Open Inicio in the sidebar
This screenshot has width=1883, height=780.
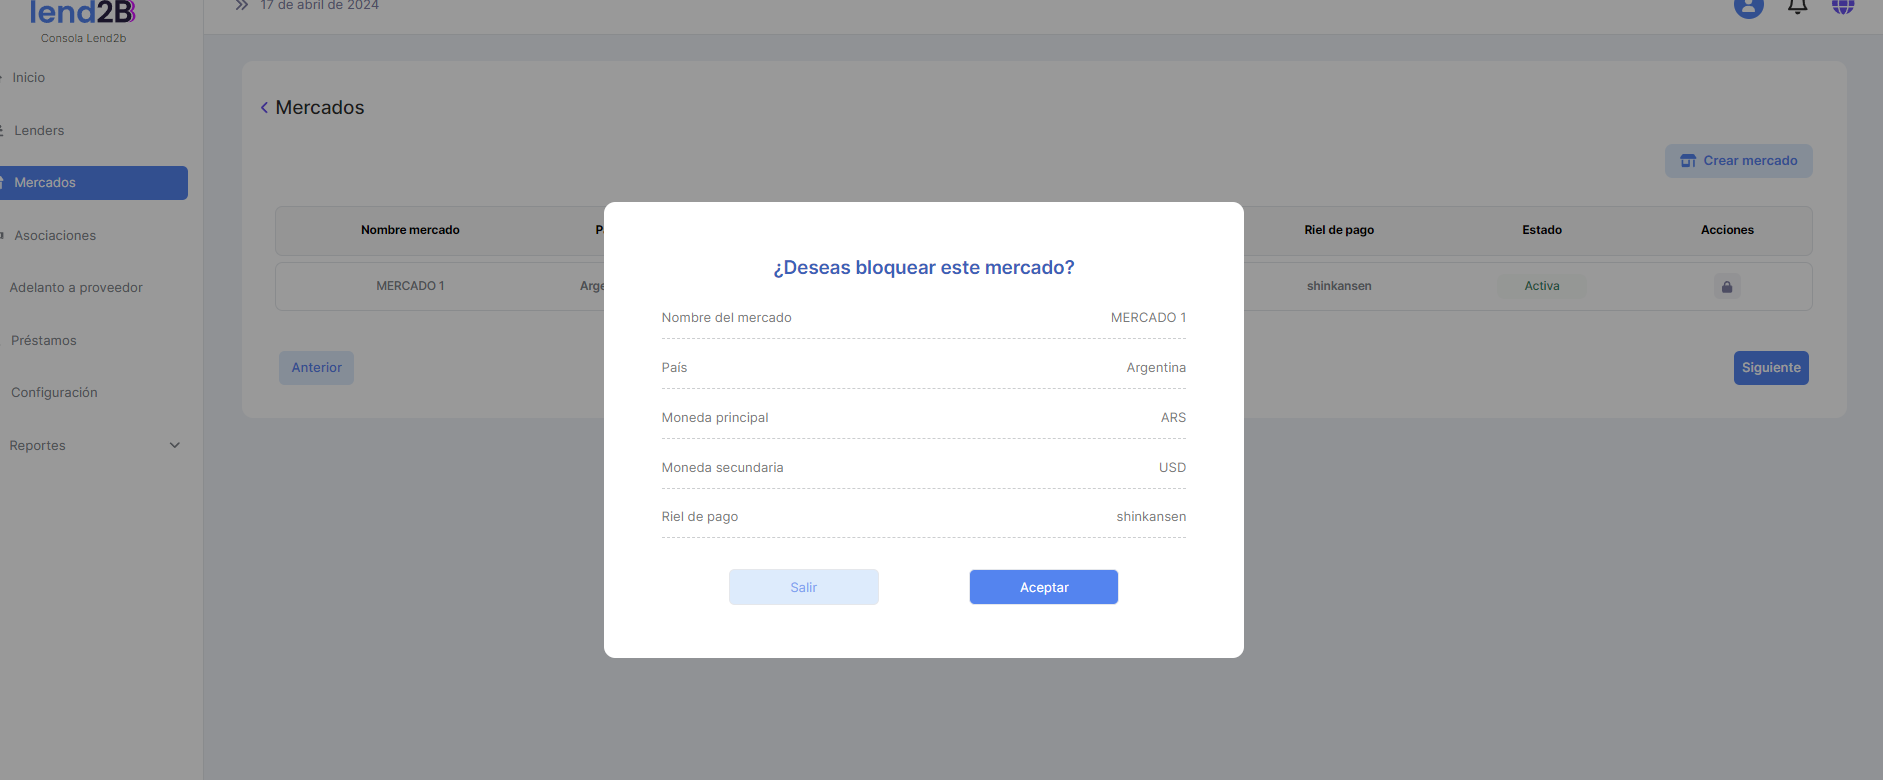pyautogui.click(x=29, y=78)
